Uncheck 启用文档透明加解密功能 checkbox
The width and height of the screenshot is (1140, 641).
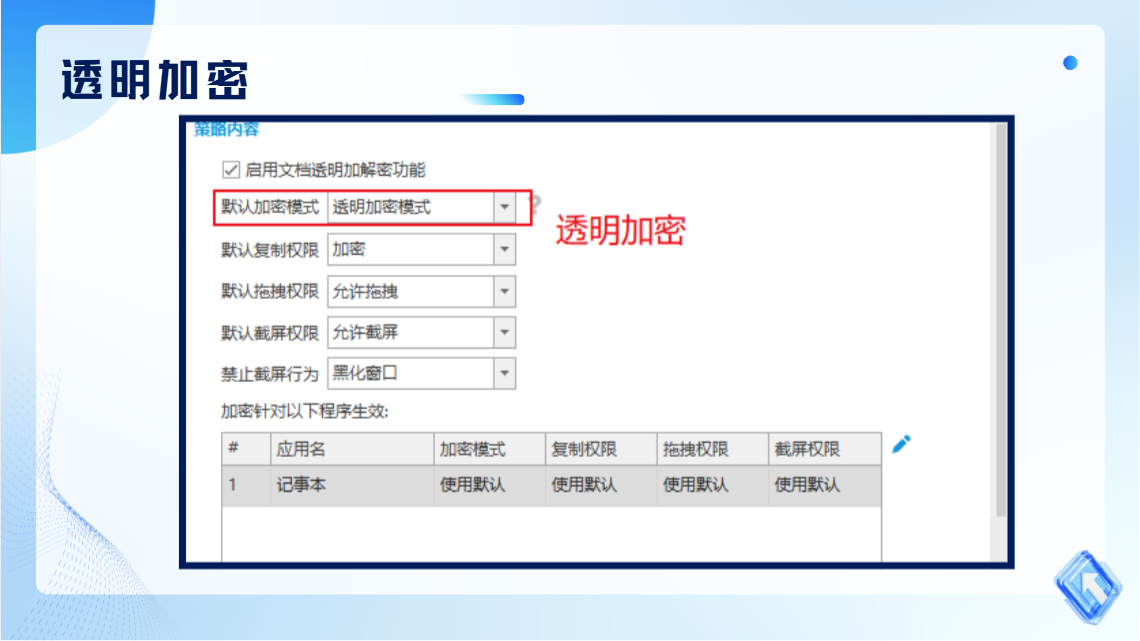click(230, 170)
